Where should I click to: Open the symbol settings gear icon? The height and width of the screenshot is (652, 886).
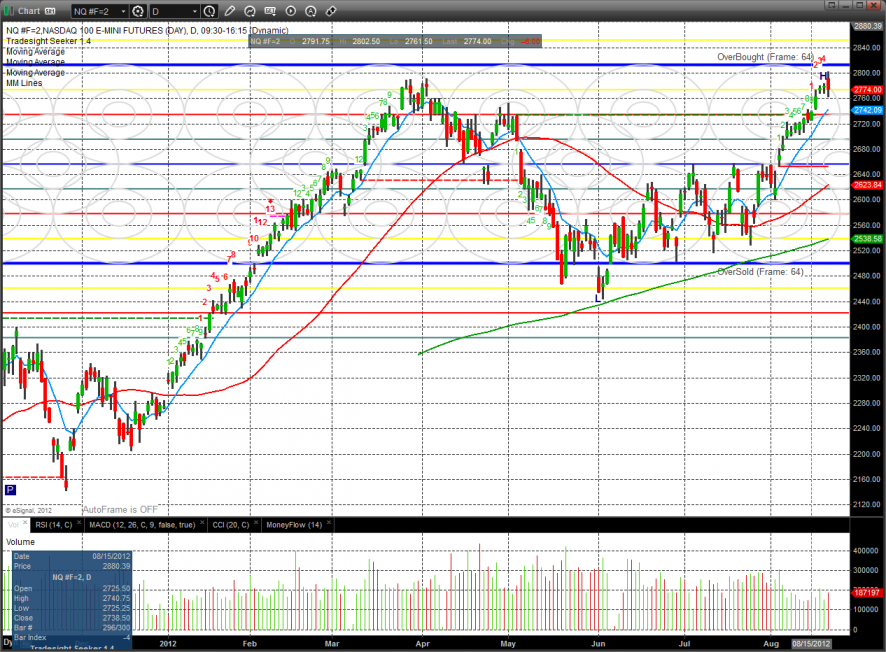[138, 11]
